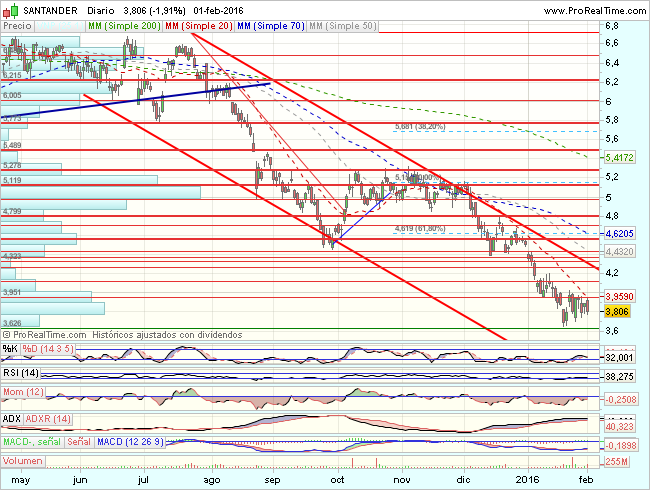Click the SANTANDER ticker name
This screenshot has width=650, height=490.
(50, 11)
